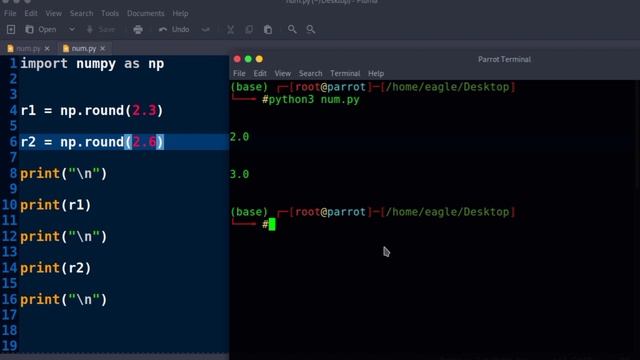The width and height of the screenshot is (640, 360).
Task: Click the 'print(r1)' code line
Action: point(56,205)
